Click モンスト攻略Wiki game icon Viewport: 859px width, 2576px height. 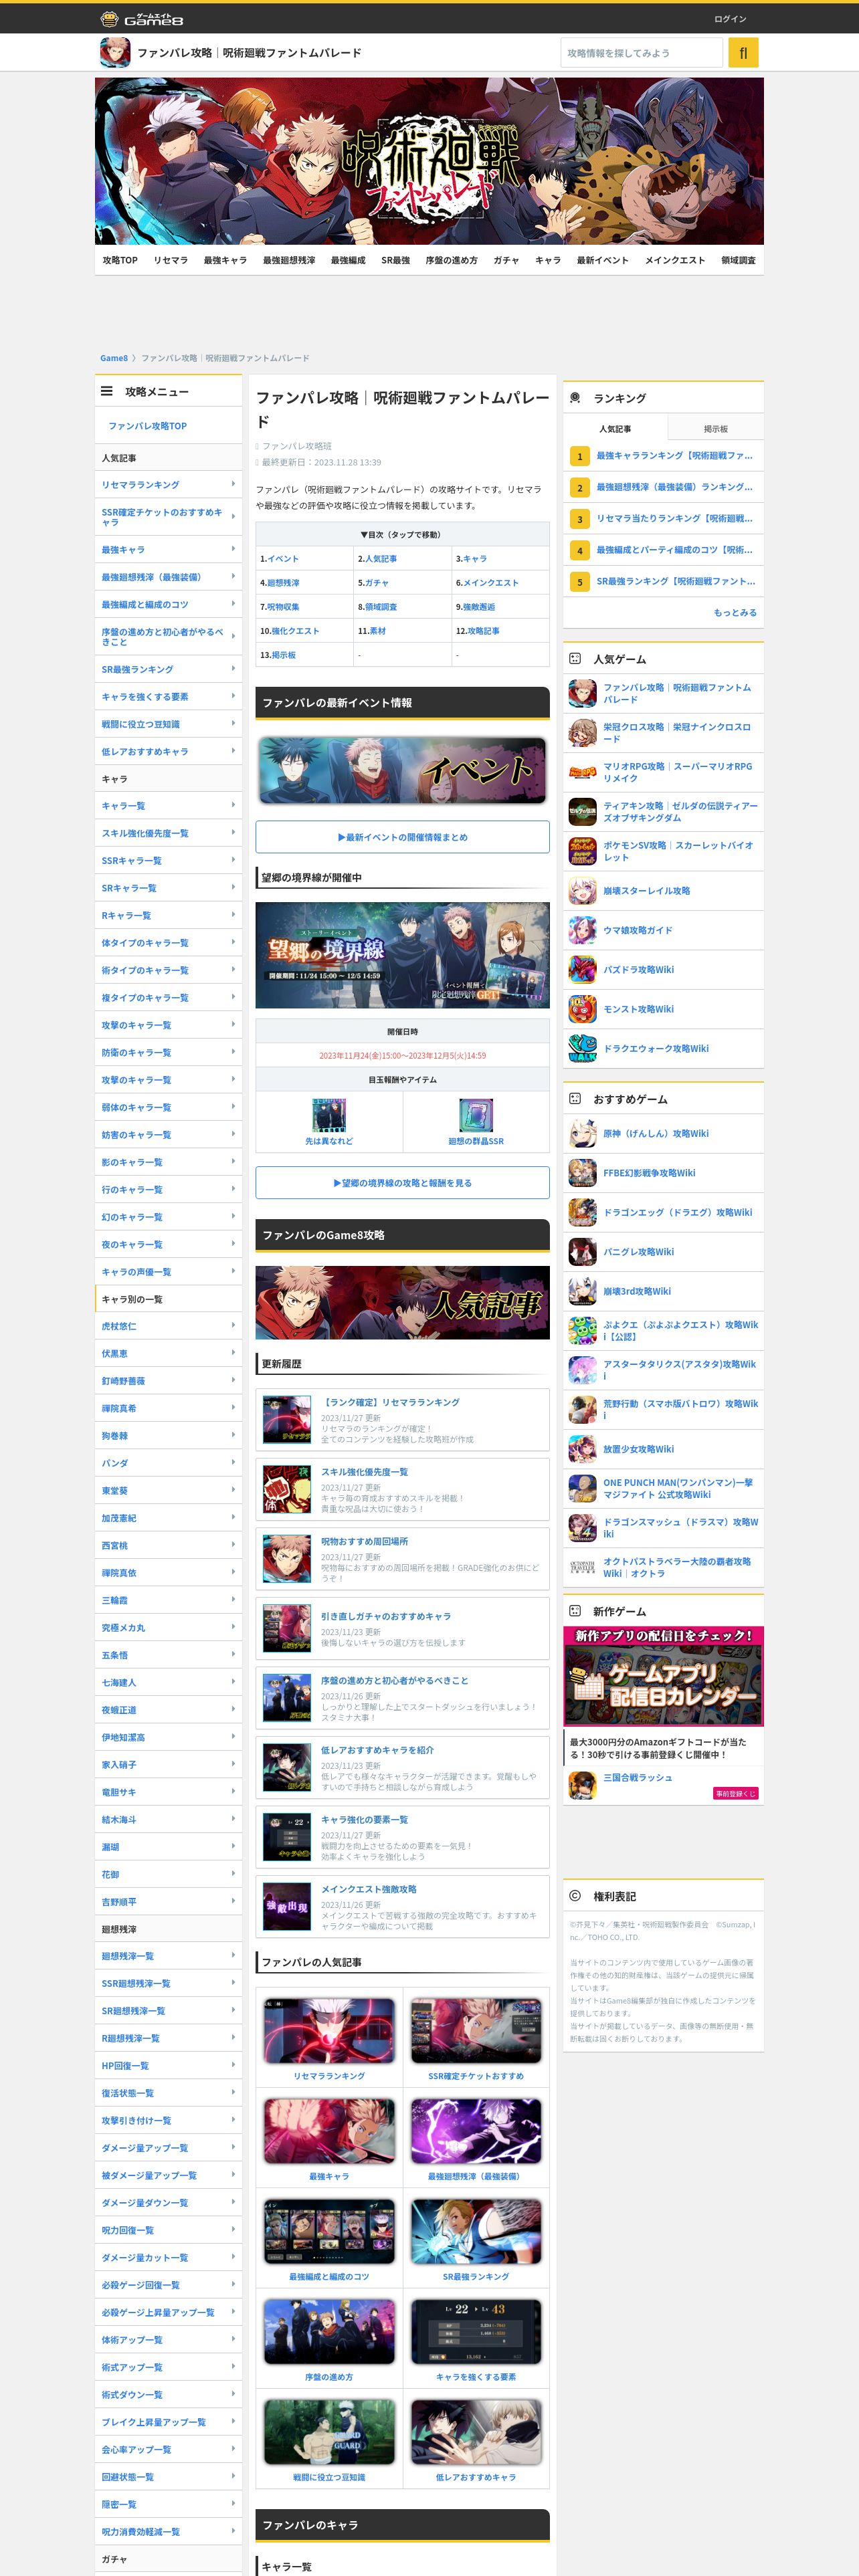tap(582, 1009)
